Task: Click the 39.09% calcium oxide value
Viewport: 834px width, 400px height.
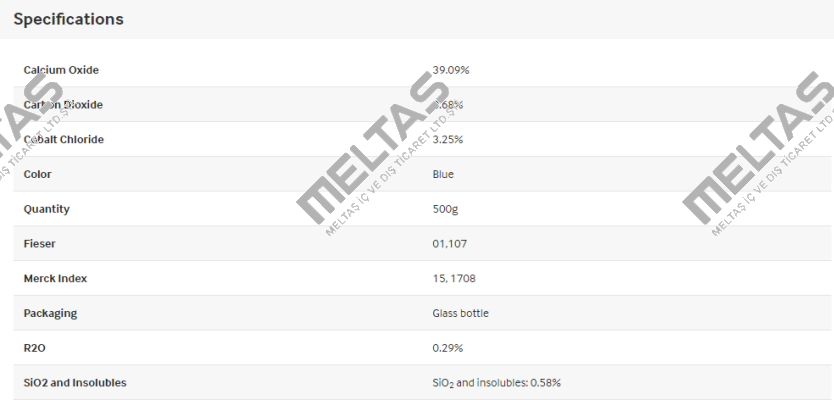Action: pyautogui.click(x=451, y=70)
